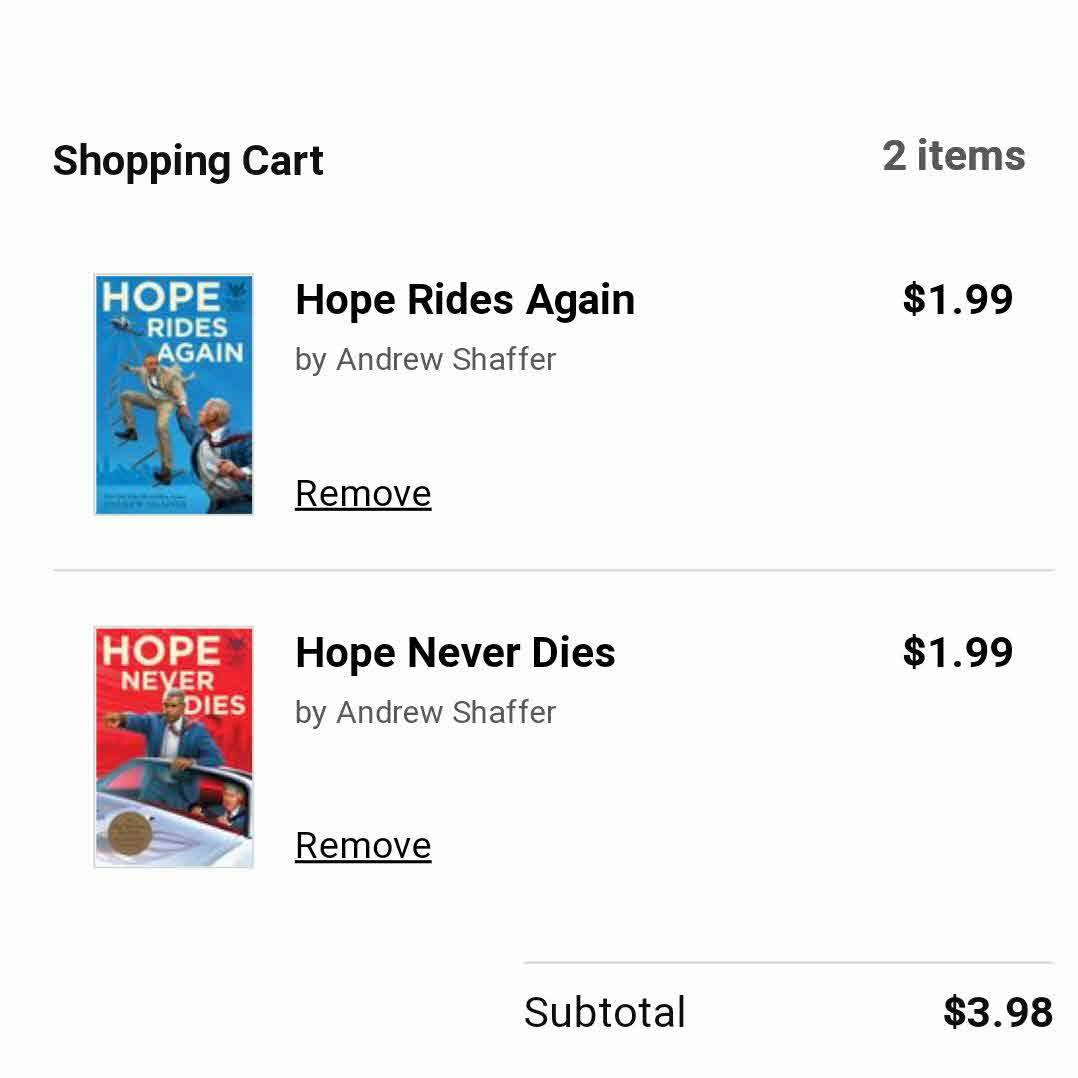Image resolution: width=1078 pixels, height=1078 pixels.
Task: Click the $3.98 subtotal amount
Action: [x=997, y=1012]
